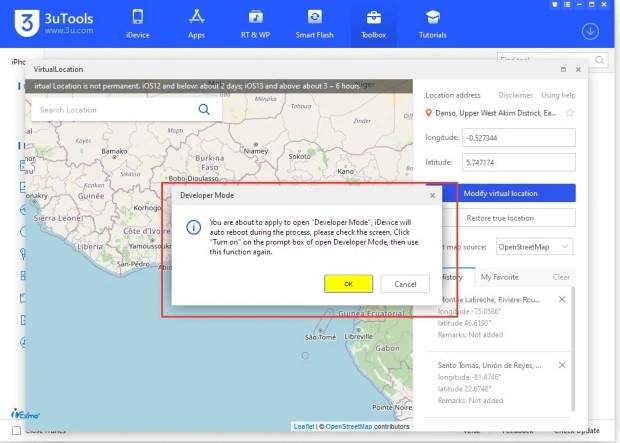Click the longitude input field
Screen dimensions: 620x443
(519, 138)
